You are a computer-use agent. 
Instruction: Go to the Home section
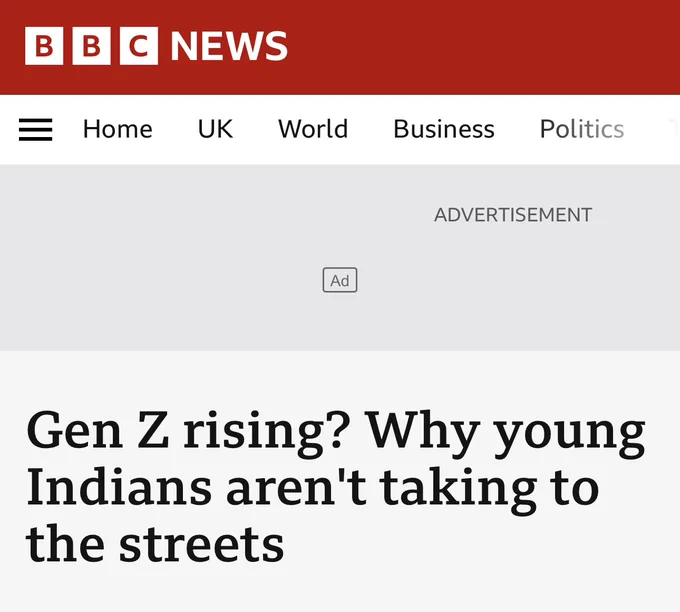pyautogui.click(x=118, y=129)
